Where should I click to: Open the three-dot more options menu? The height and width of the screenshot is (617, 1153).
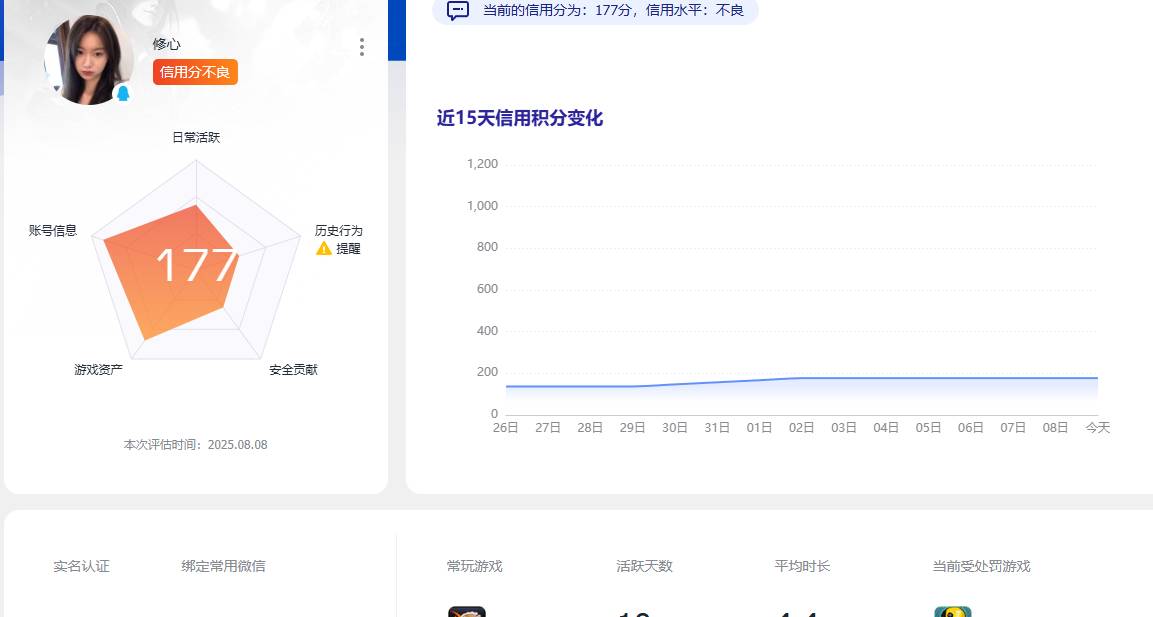click(x=361, y=47)
